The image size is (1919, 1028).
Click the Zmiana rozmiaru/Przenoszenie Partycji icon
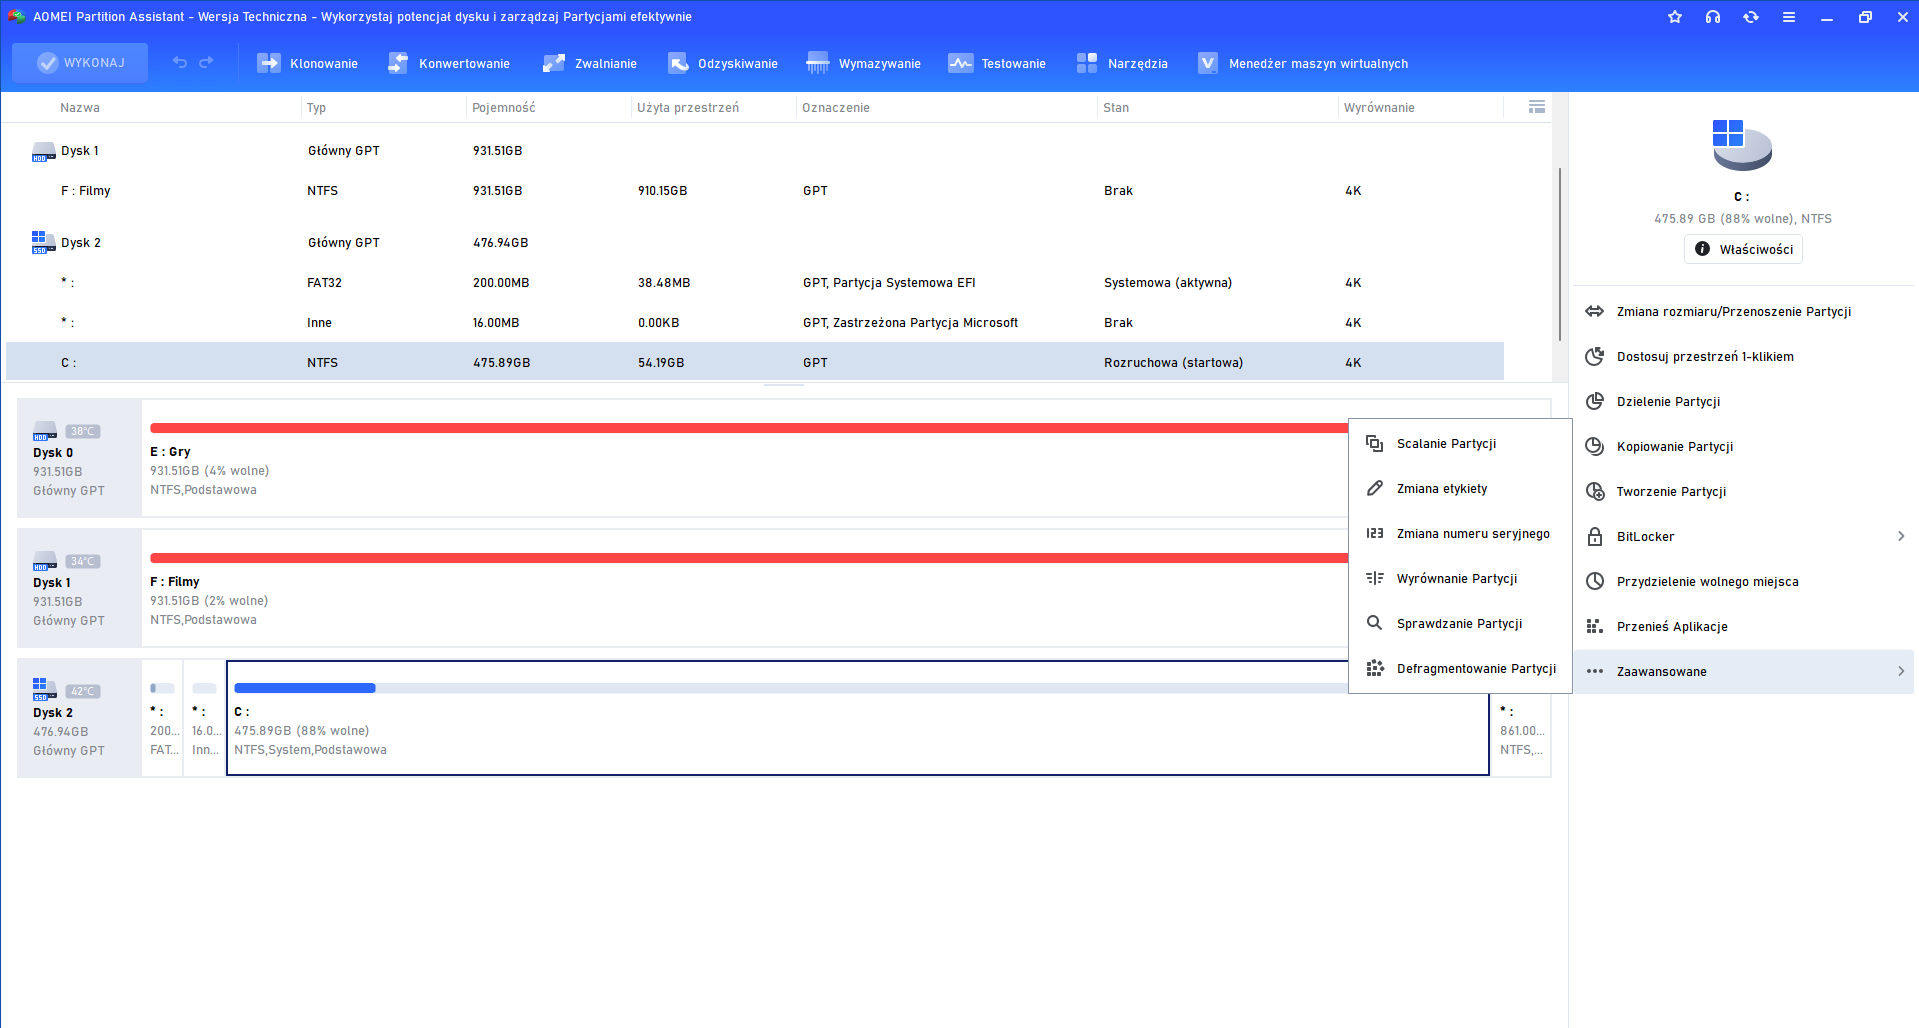[1595, 311]
